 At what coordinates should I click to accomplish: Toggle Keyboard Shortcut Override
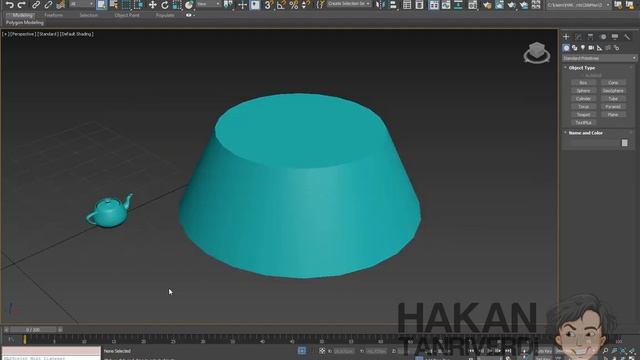[x=255, y=4]
